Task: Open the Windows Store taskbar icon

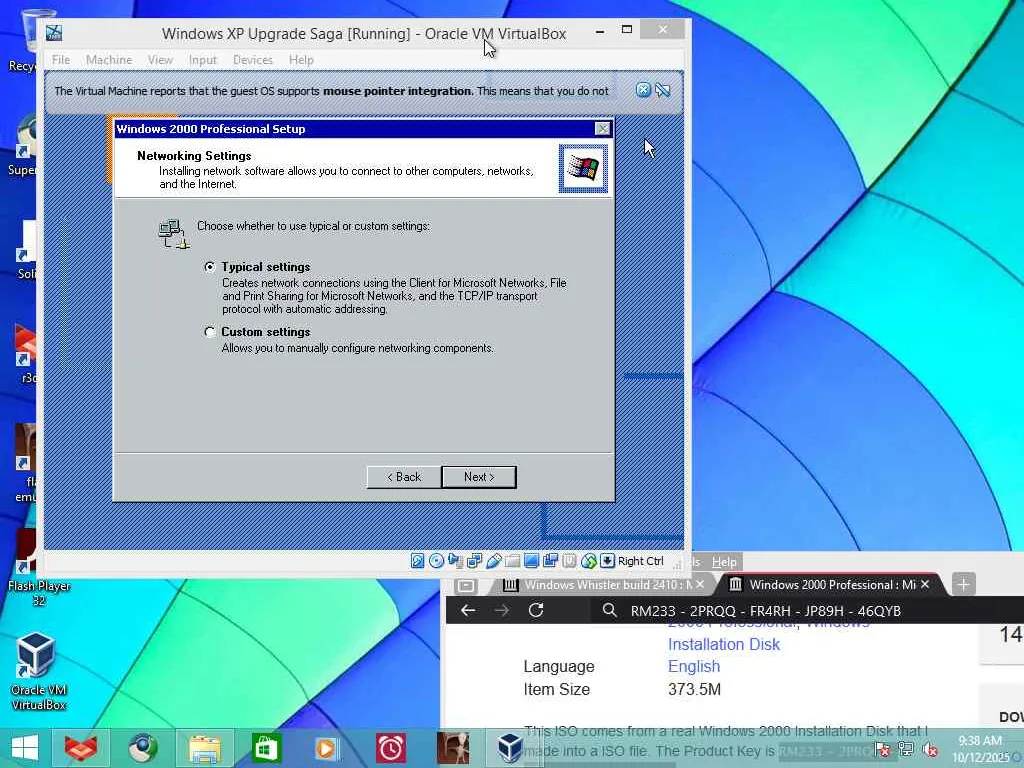Action: pyautogui.click(x=266, y=747)
